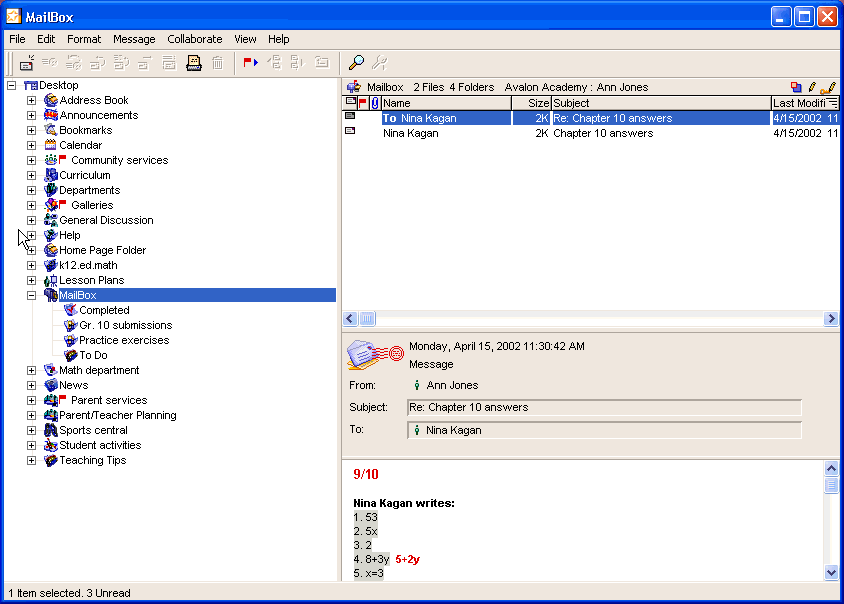Viewport: 844px width, 604px height.
Task: Toggle the flag column header in the list
Action: [362, 103]
